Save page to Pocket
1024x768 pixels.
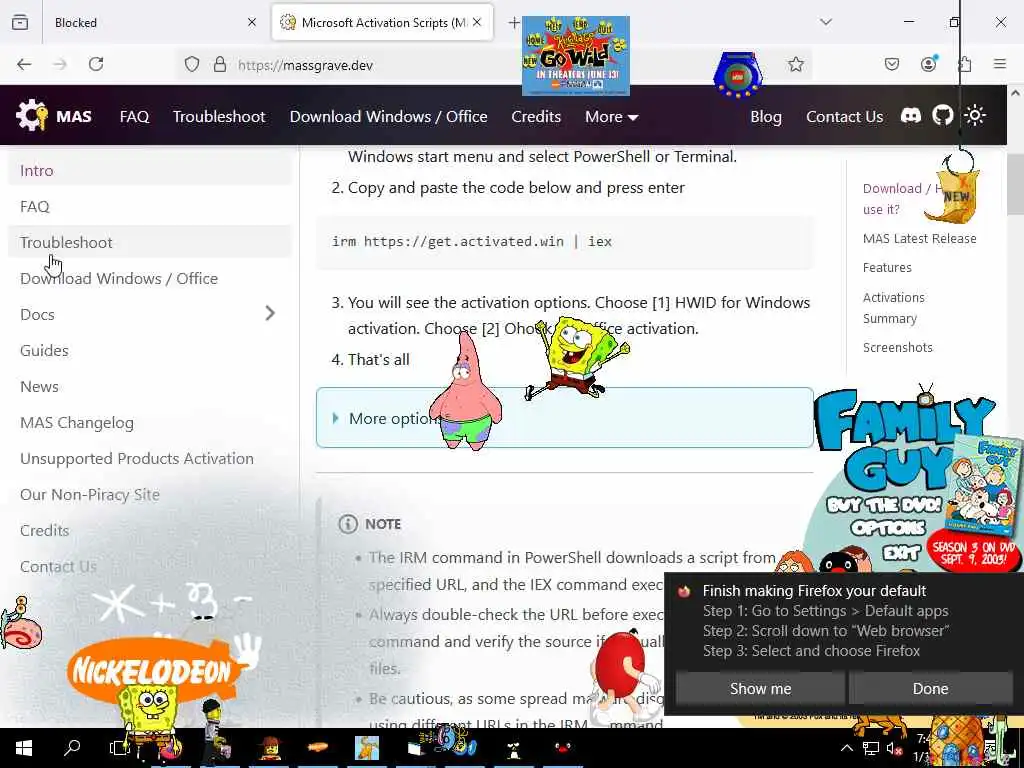891,64
